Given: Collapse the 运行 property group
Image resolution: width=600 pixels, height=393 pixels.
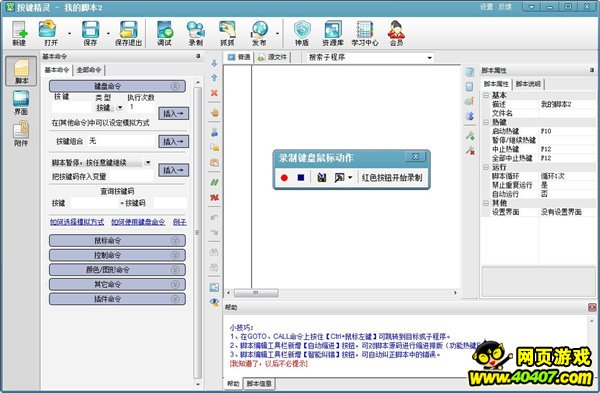Looking at the screenshot, I should (x=486, y=167).
